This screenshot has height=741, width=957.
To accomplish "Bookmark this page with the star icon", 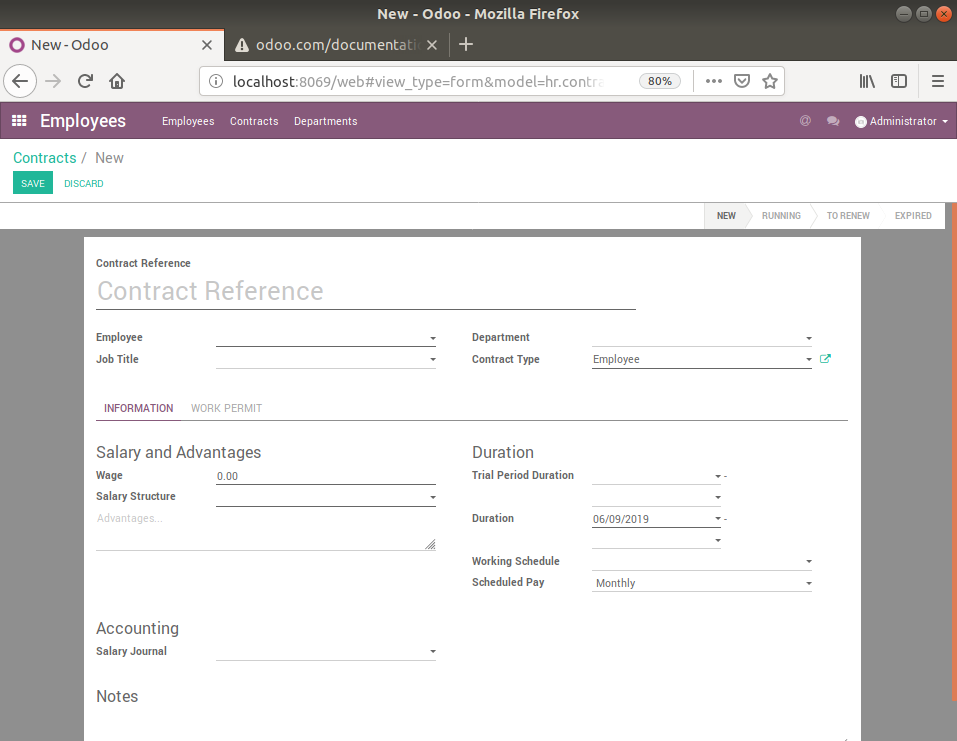I will point(770,81).
